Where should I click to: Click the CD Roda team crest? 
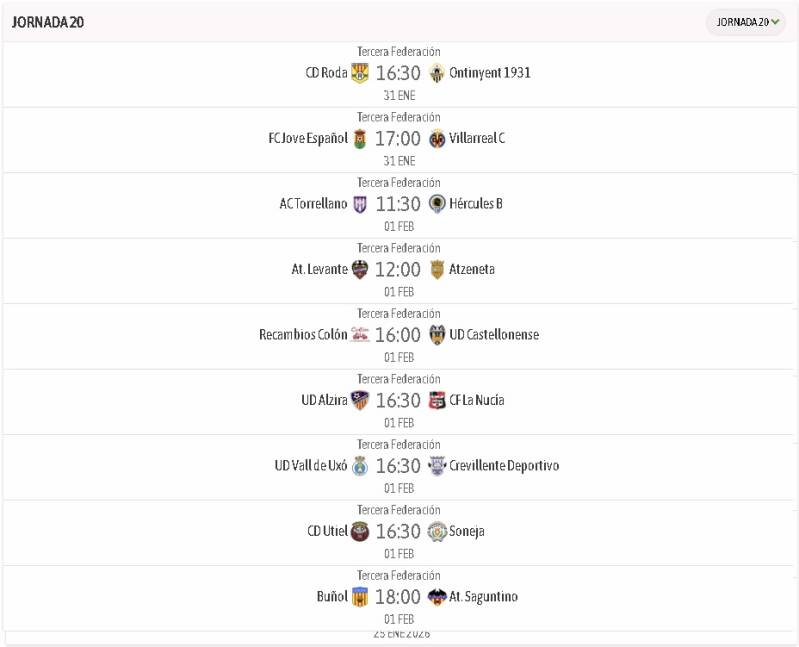(x=360, y=73)
